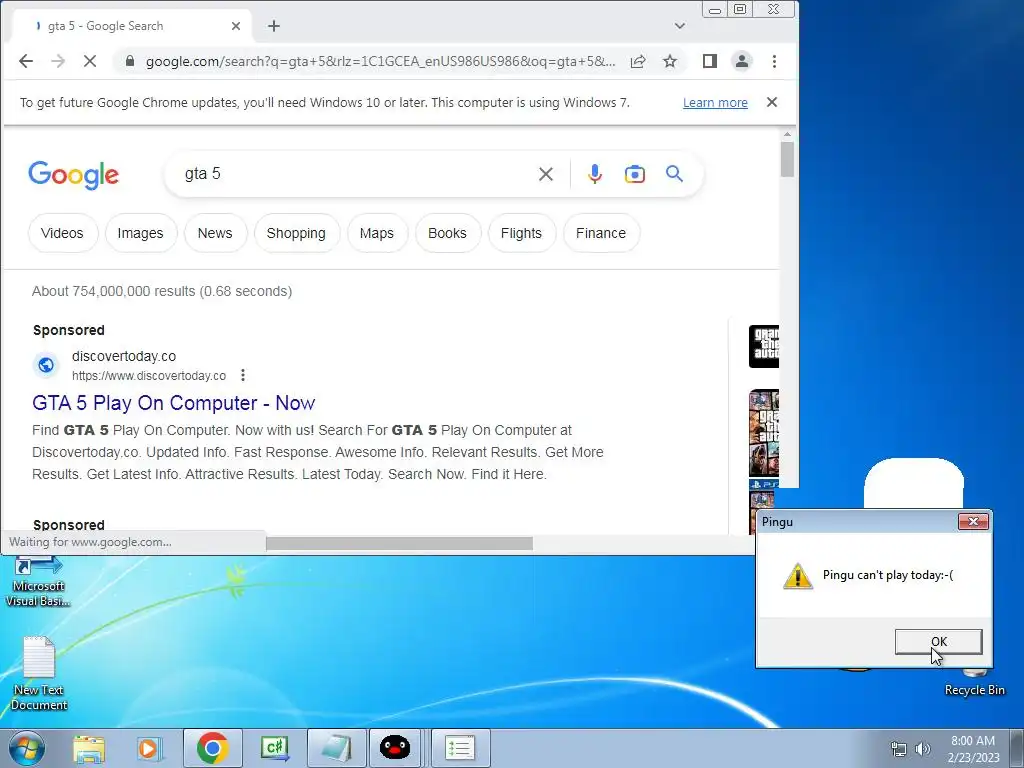Switch to Shopping results
This screenshot has width=1024, height=768.
(296, 233)
